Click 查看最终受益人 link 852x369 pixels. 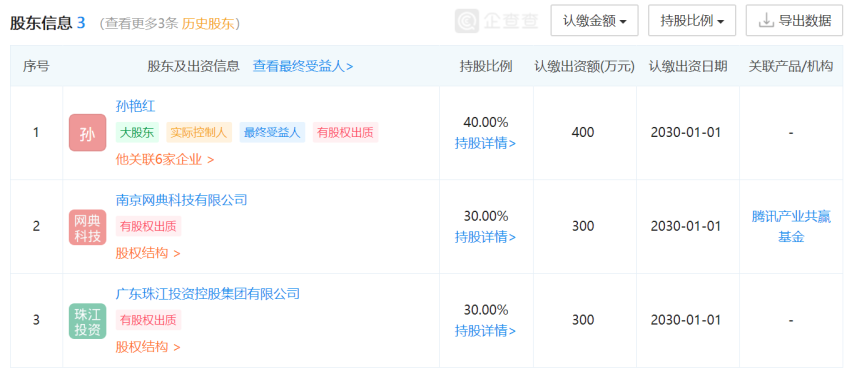303,66
